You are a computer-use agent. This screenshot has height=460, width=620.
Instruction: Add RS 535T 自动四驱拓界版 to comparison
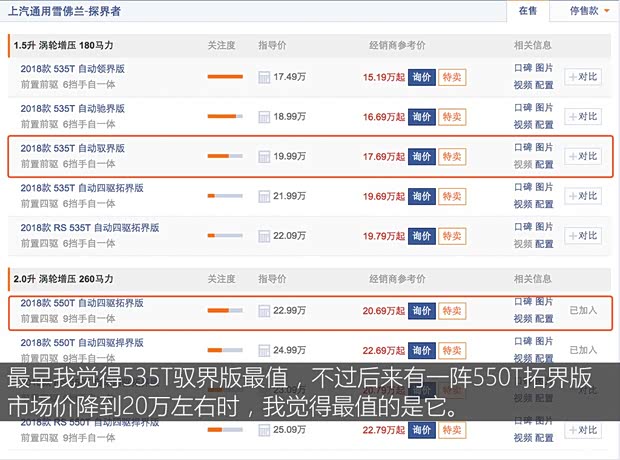(583, 236)
